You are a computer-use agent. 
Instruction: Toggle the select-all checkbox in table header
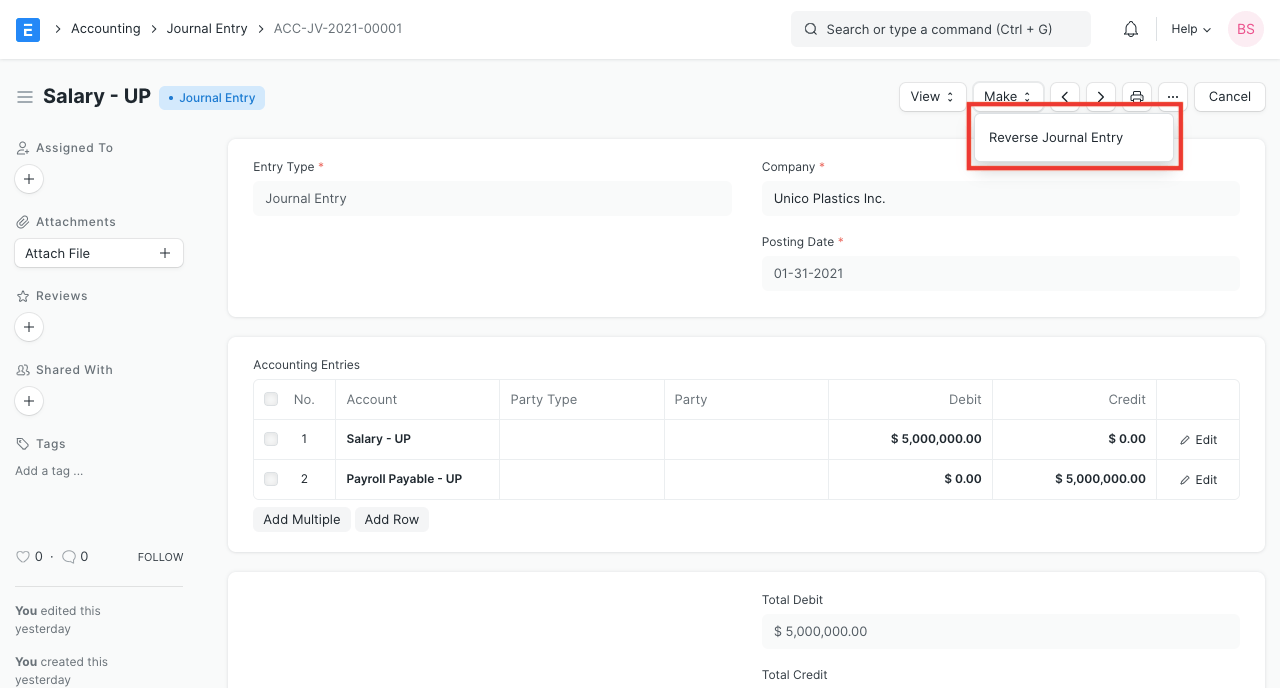coord(271,399)
